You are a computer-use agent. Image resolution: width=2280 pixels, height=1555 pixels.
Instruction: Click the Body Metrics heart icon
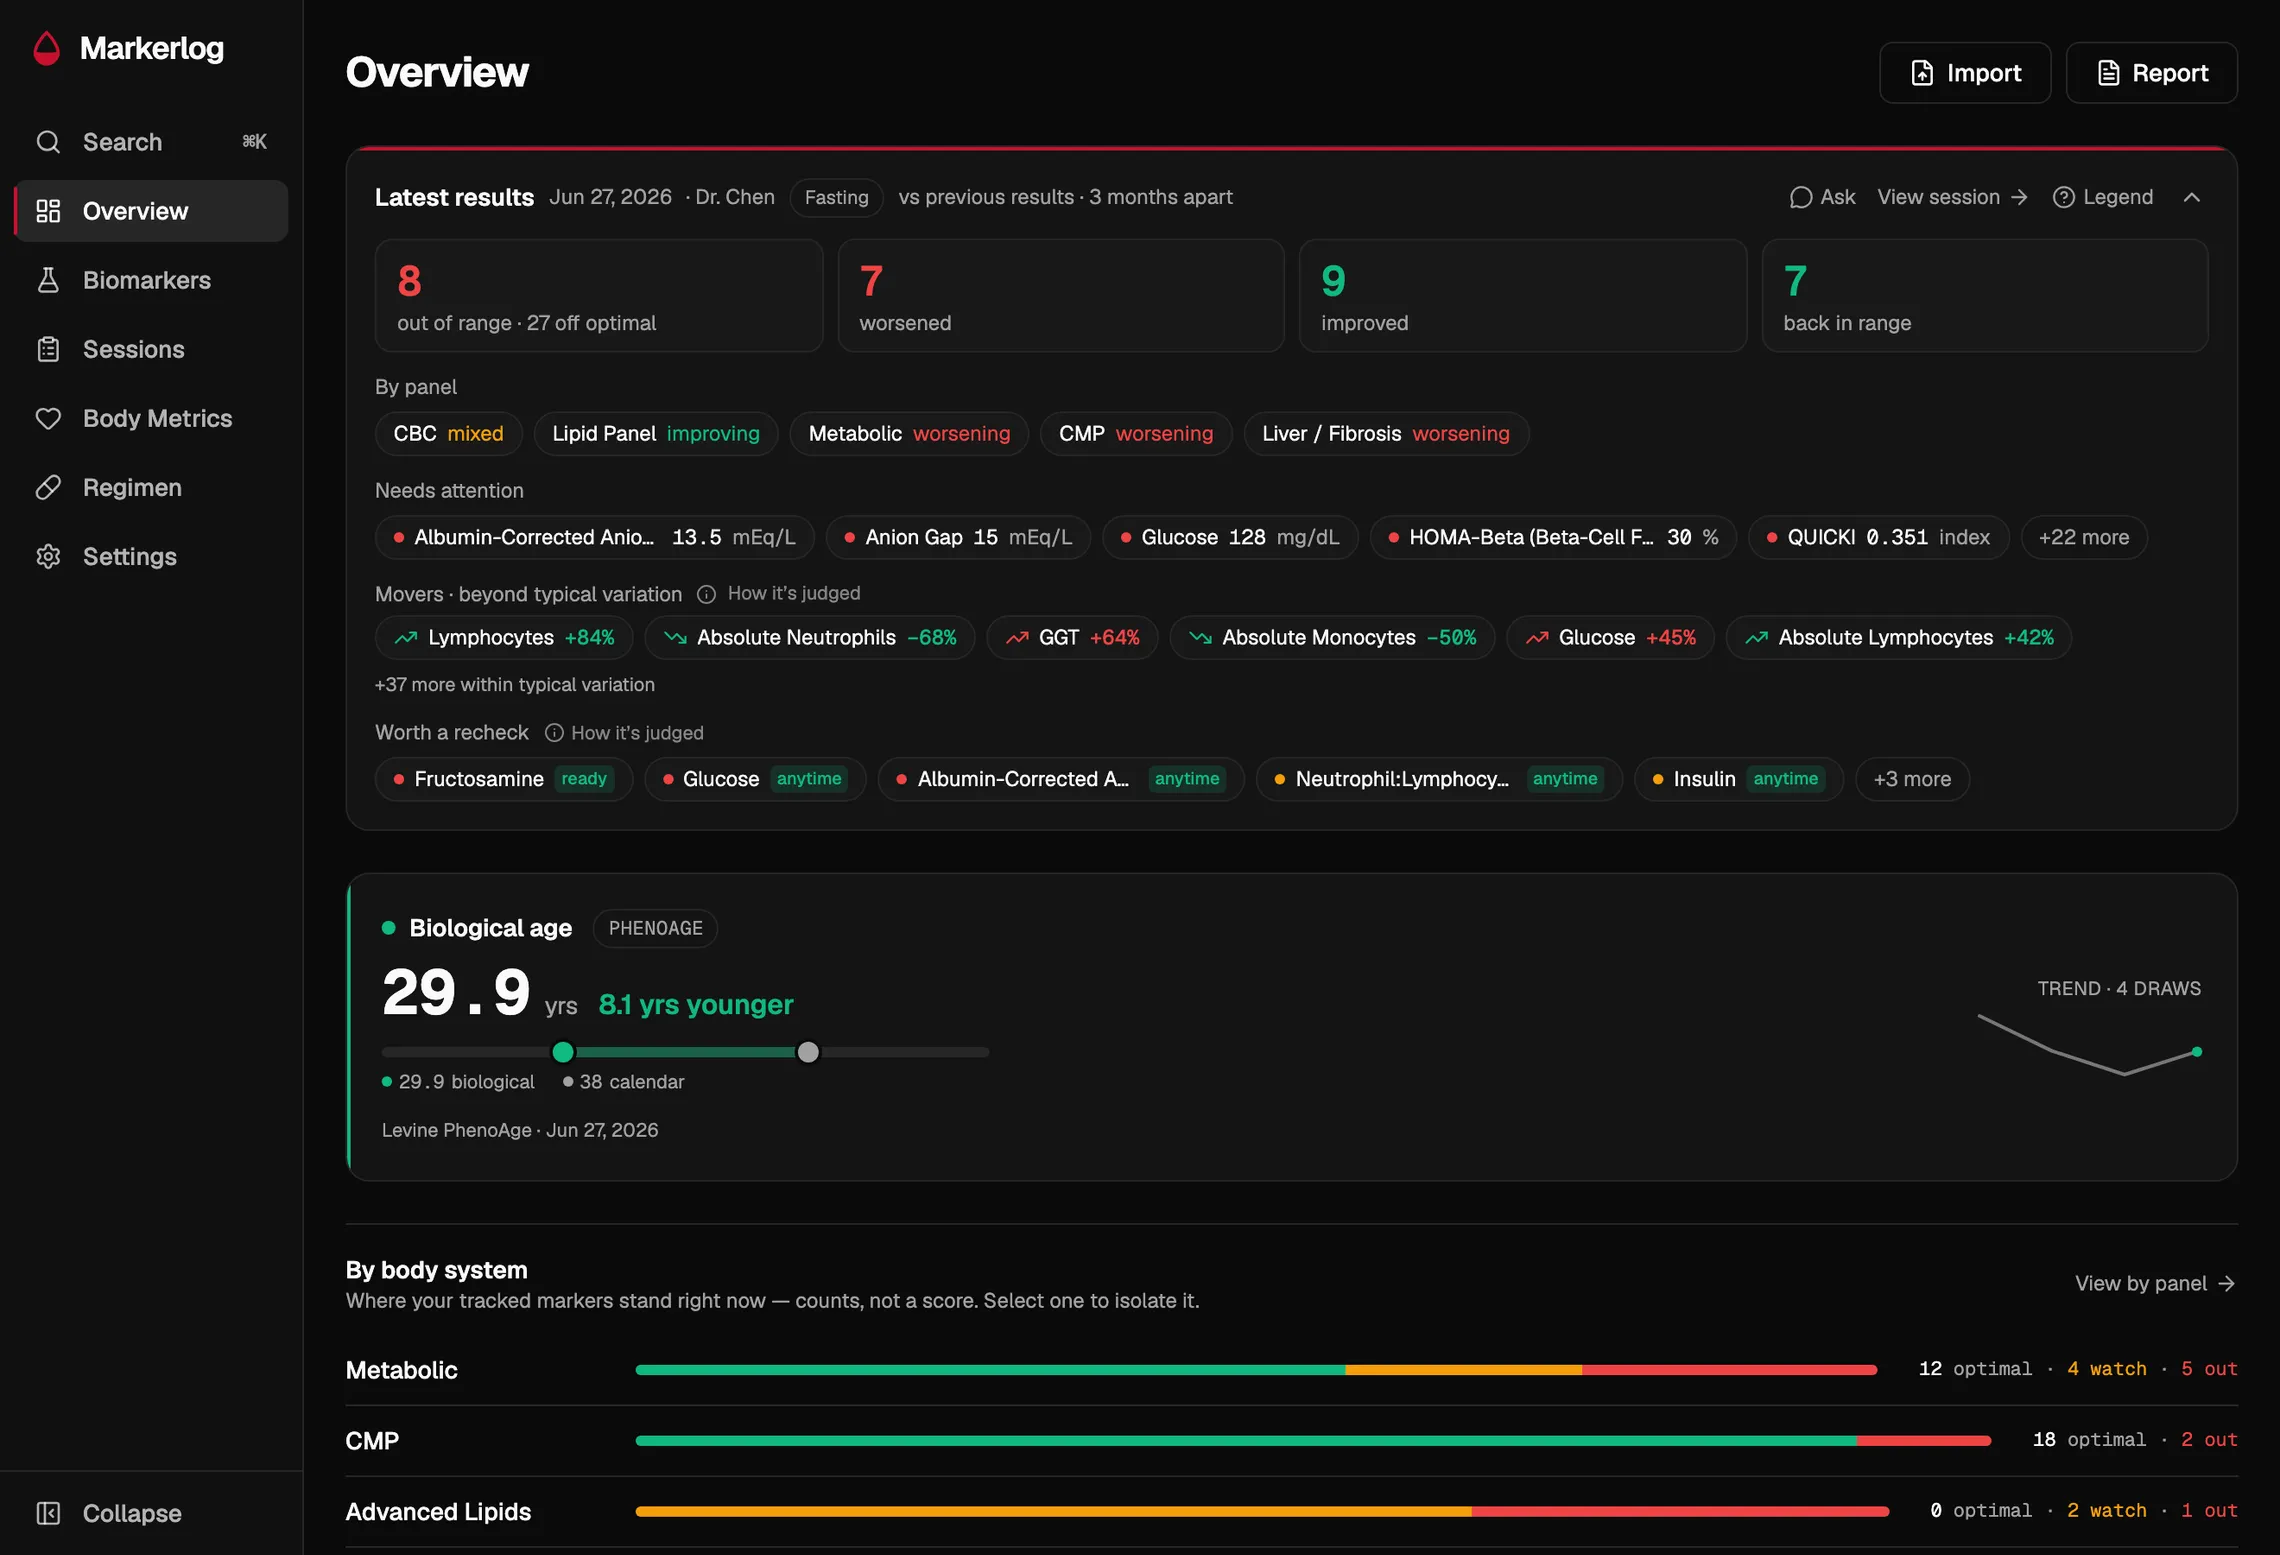pos(48,418)
